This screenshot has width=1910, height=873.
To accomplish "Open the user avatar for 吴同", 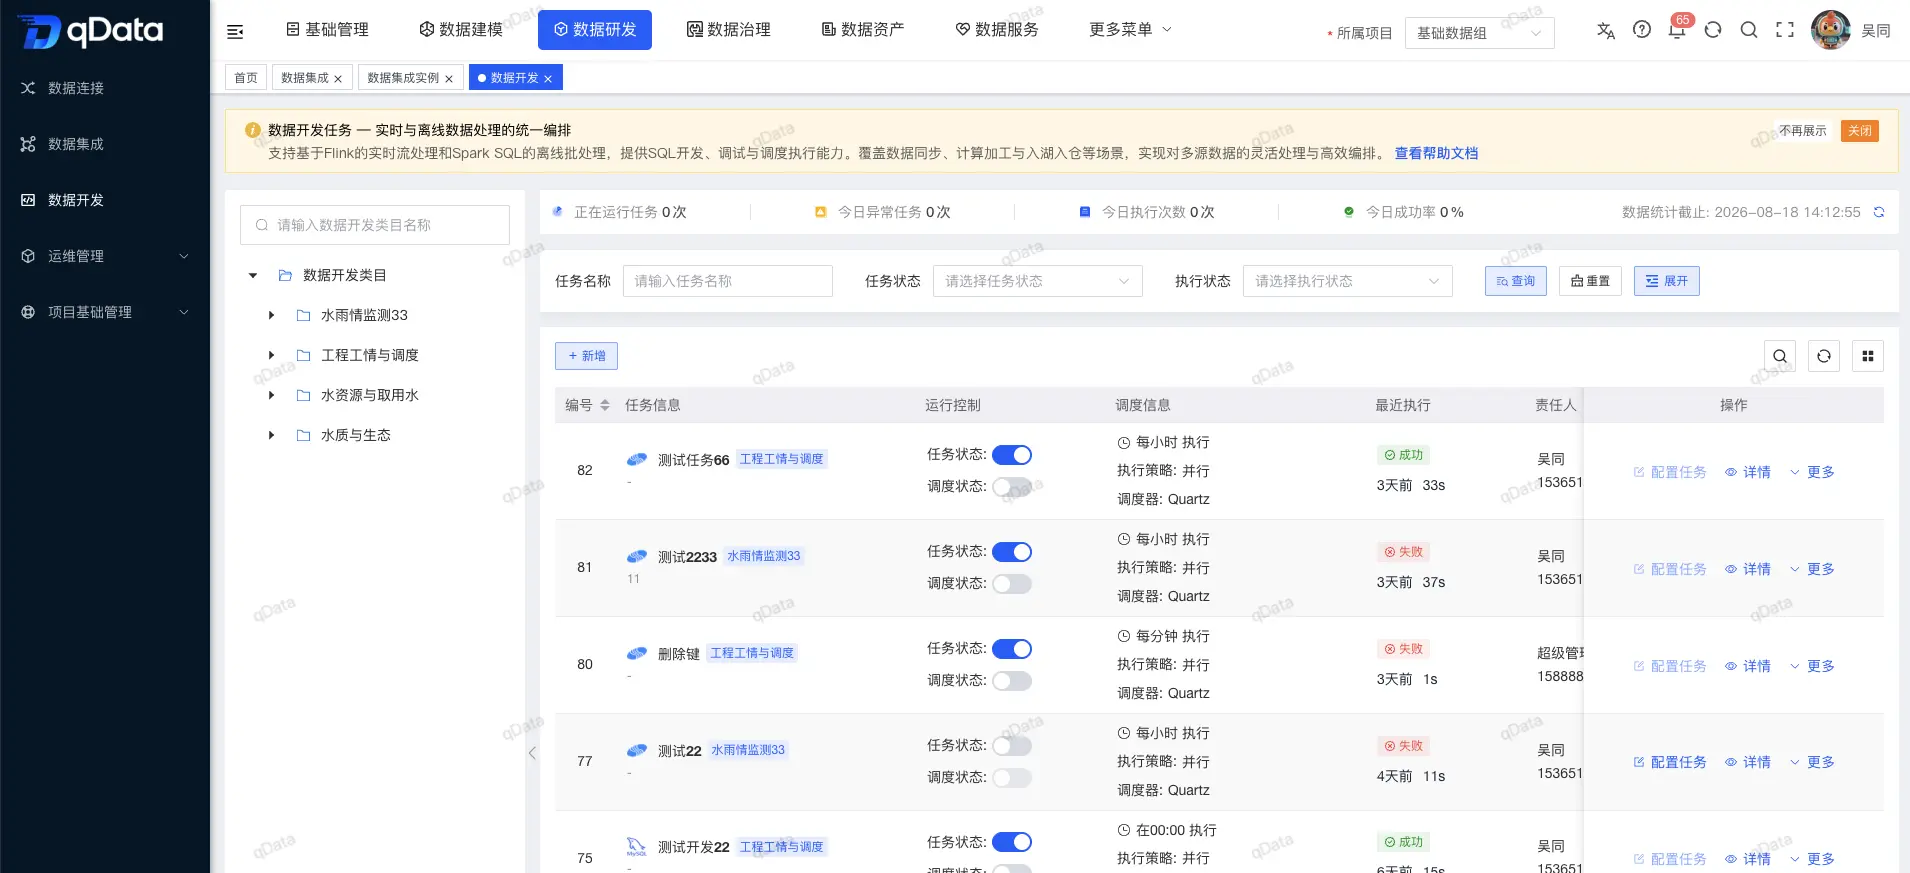I will 1831,30.
